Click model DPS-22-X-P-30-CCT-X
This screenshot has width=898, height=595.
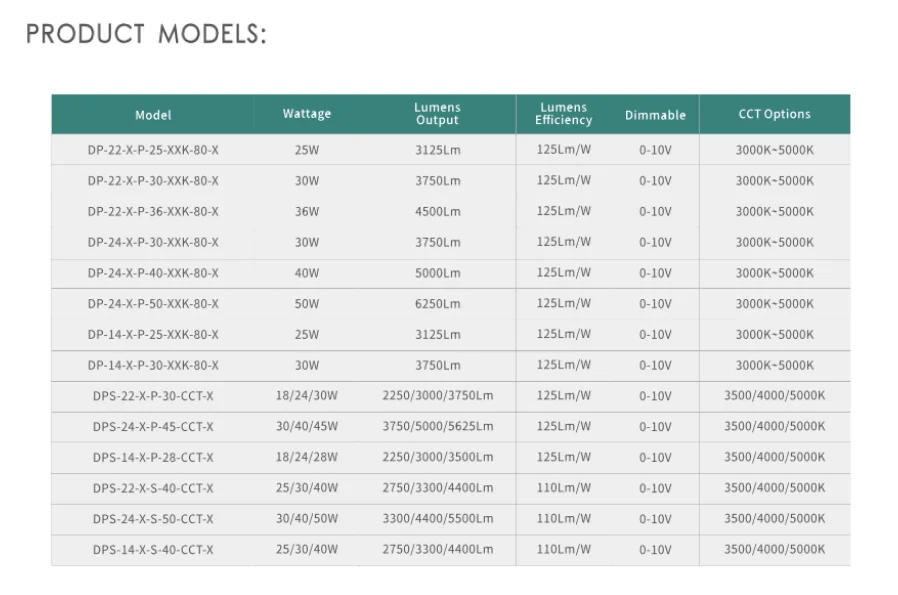coord(153,397)
